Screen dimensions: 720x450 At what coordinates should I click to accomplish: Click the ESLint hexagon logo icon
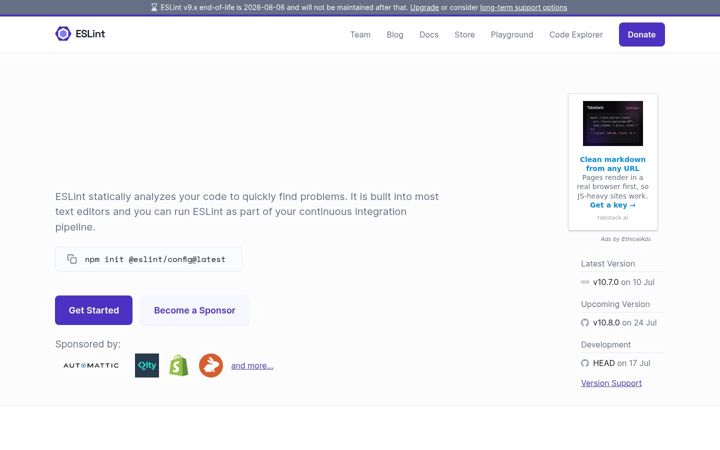[x=63, y=34]
